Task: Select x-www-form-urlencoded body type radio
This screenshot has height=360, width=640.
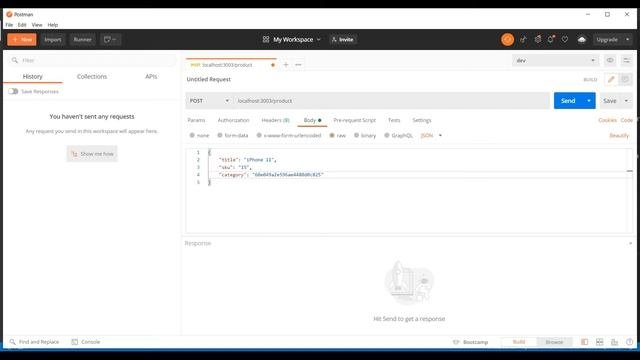Action: (259, 135)
